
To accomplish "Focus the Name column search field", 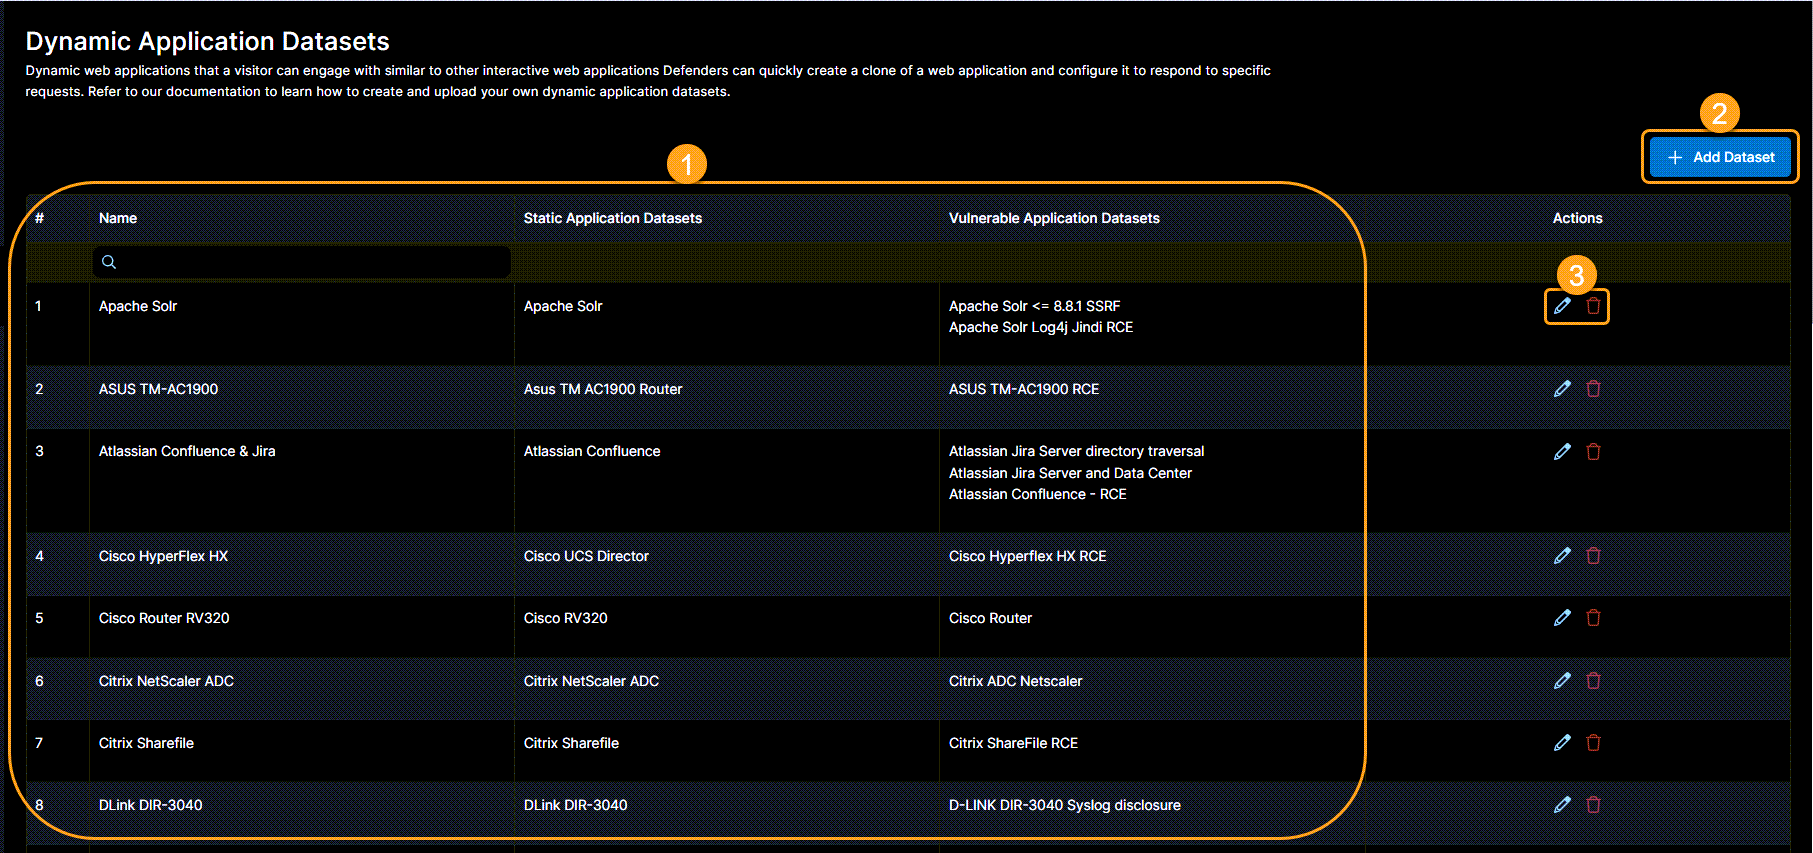I will [x=310, y=262].
